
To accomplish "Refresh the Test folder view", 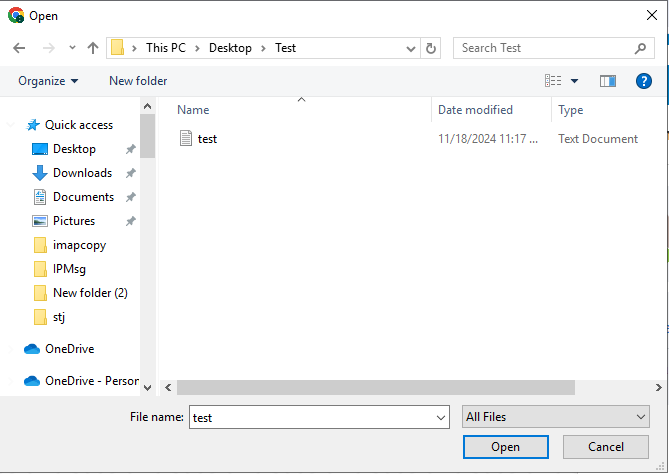I will pyautogui.click(x=431, y=48).
